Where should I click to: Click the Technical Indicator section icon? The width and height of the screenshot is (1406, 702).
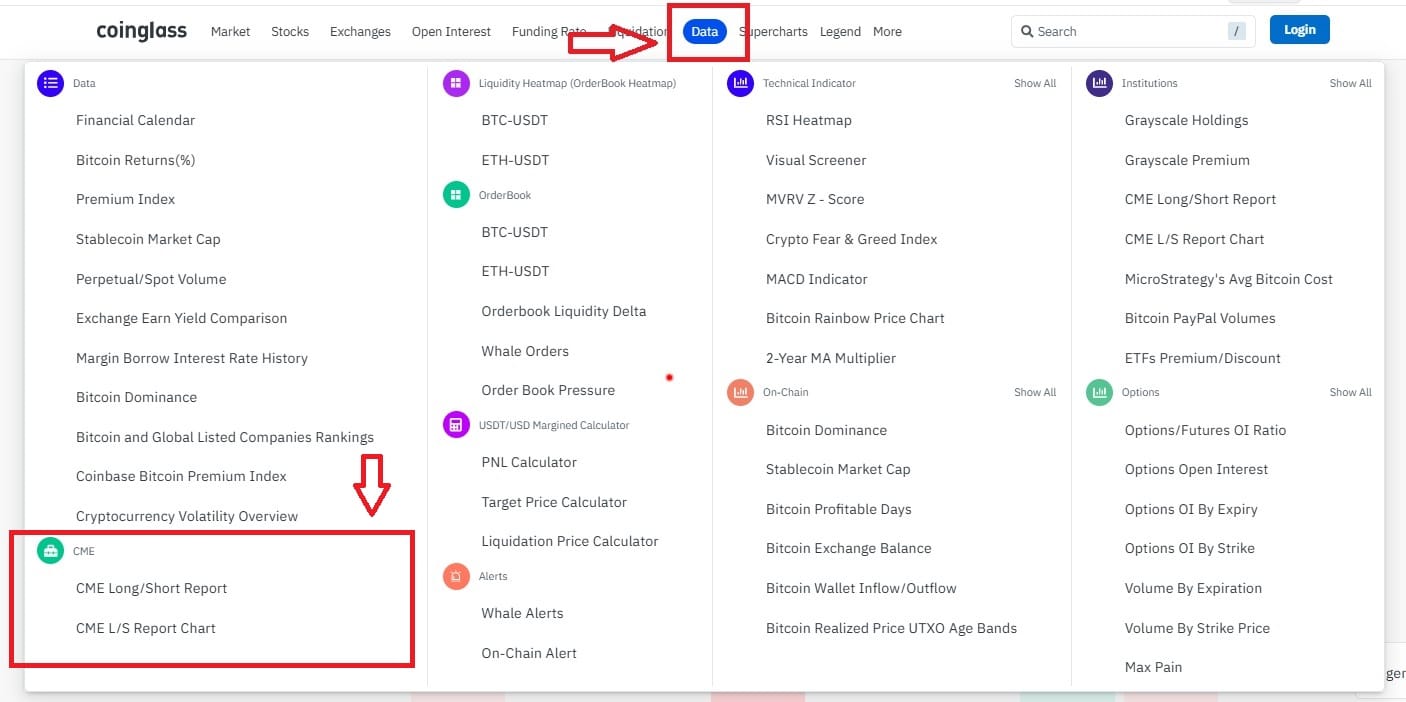point(740,83)
